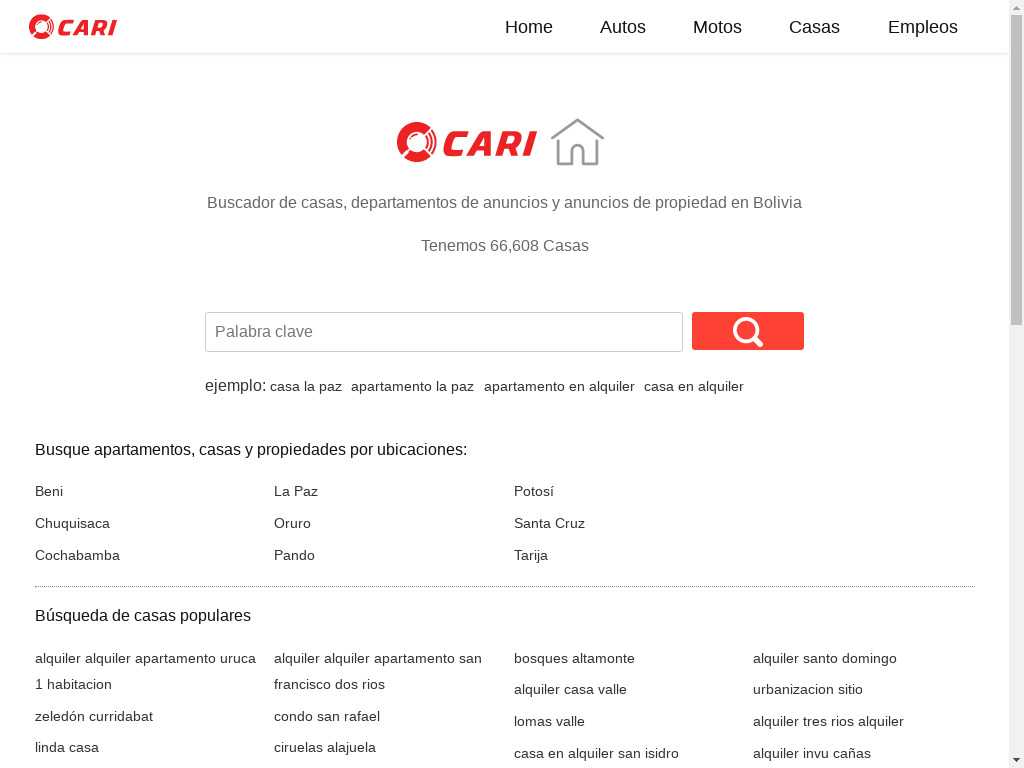Open the Tarija location link
The image size is (1024, 768).
pyautogui.click(x=531, y=555)
